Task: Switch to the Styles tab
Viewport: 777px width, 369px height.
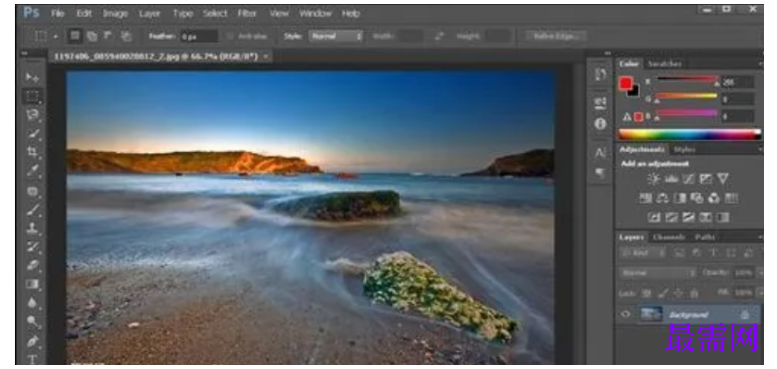Action: tap(684, 149)
